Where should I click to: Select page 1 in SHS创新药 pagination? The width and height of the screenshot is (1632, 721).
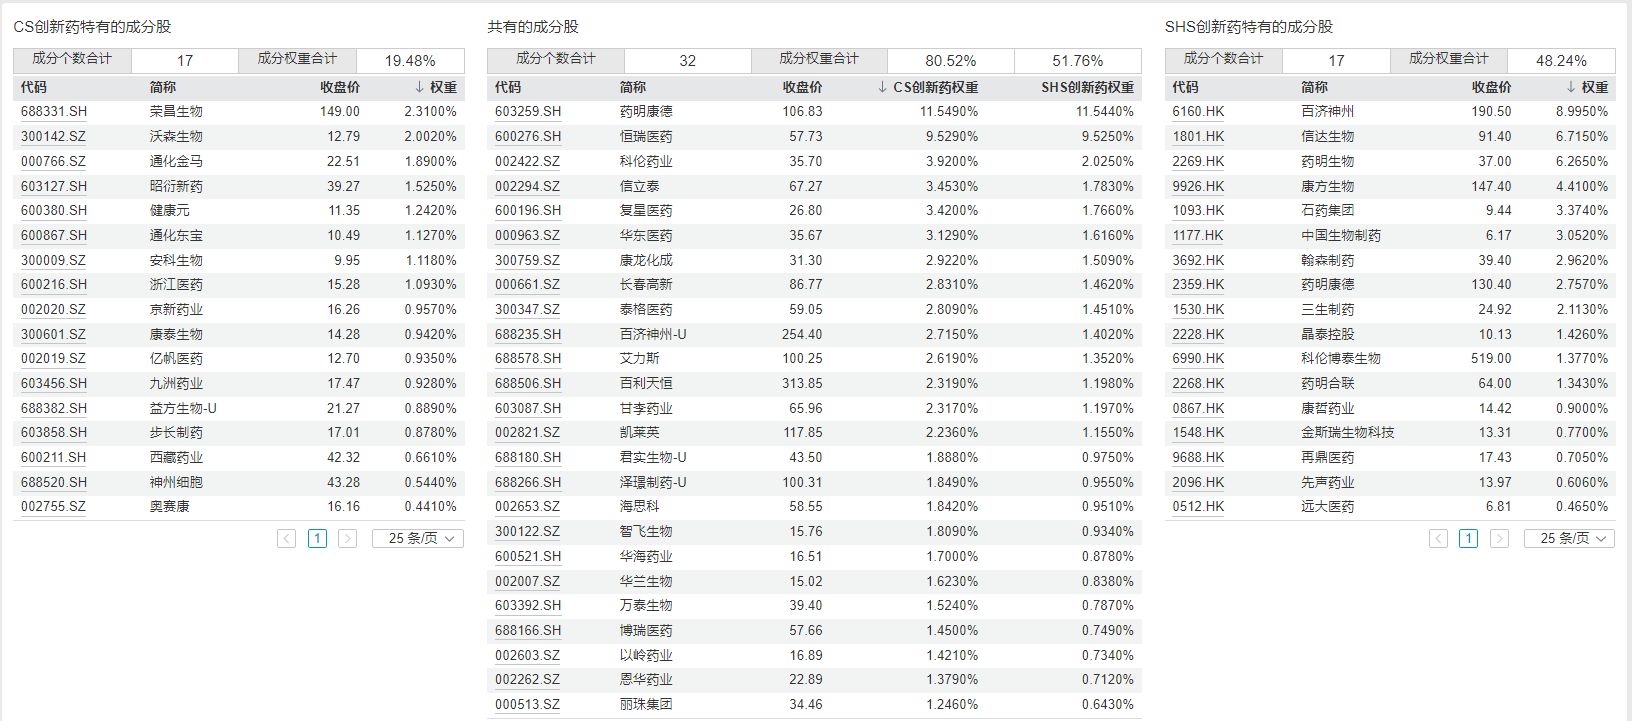1469,539
